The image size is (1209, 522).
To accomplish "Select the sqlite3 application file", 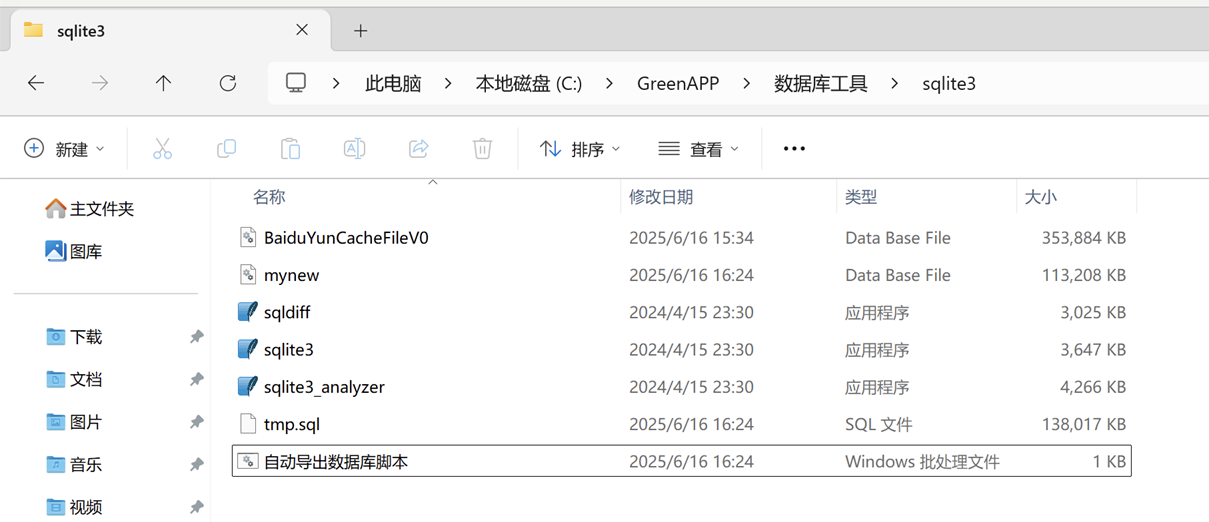I will pos(681,349).
